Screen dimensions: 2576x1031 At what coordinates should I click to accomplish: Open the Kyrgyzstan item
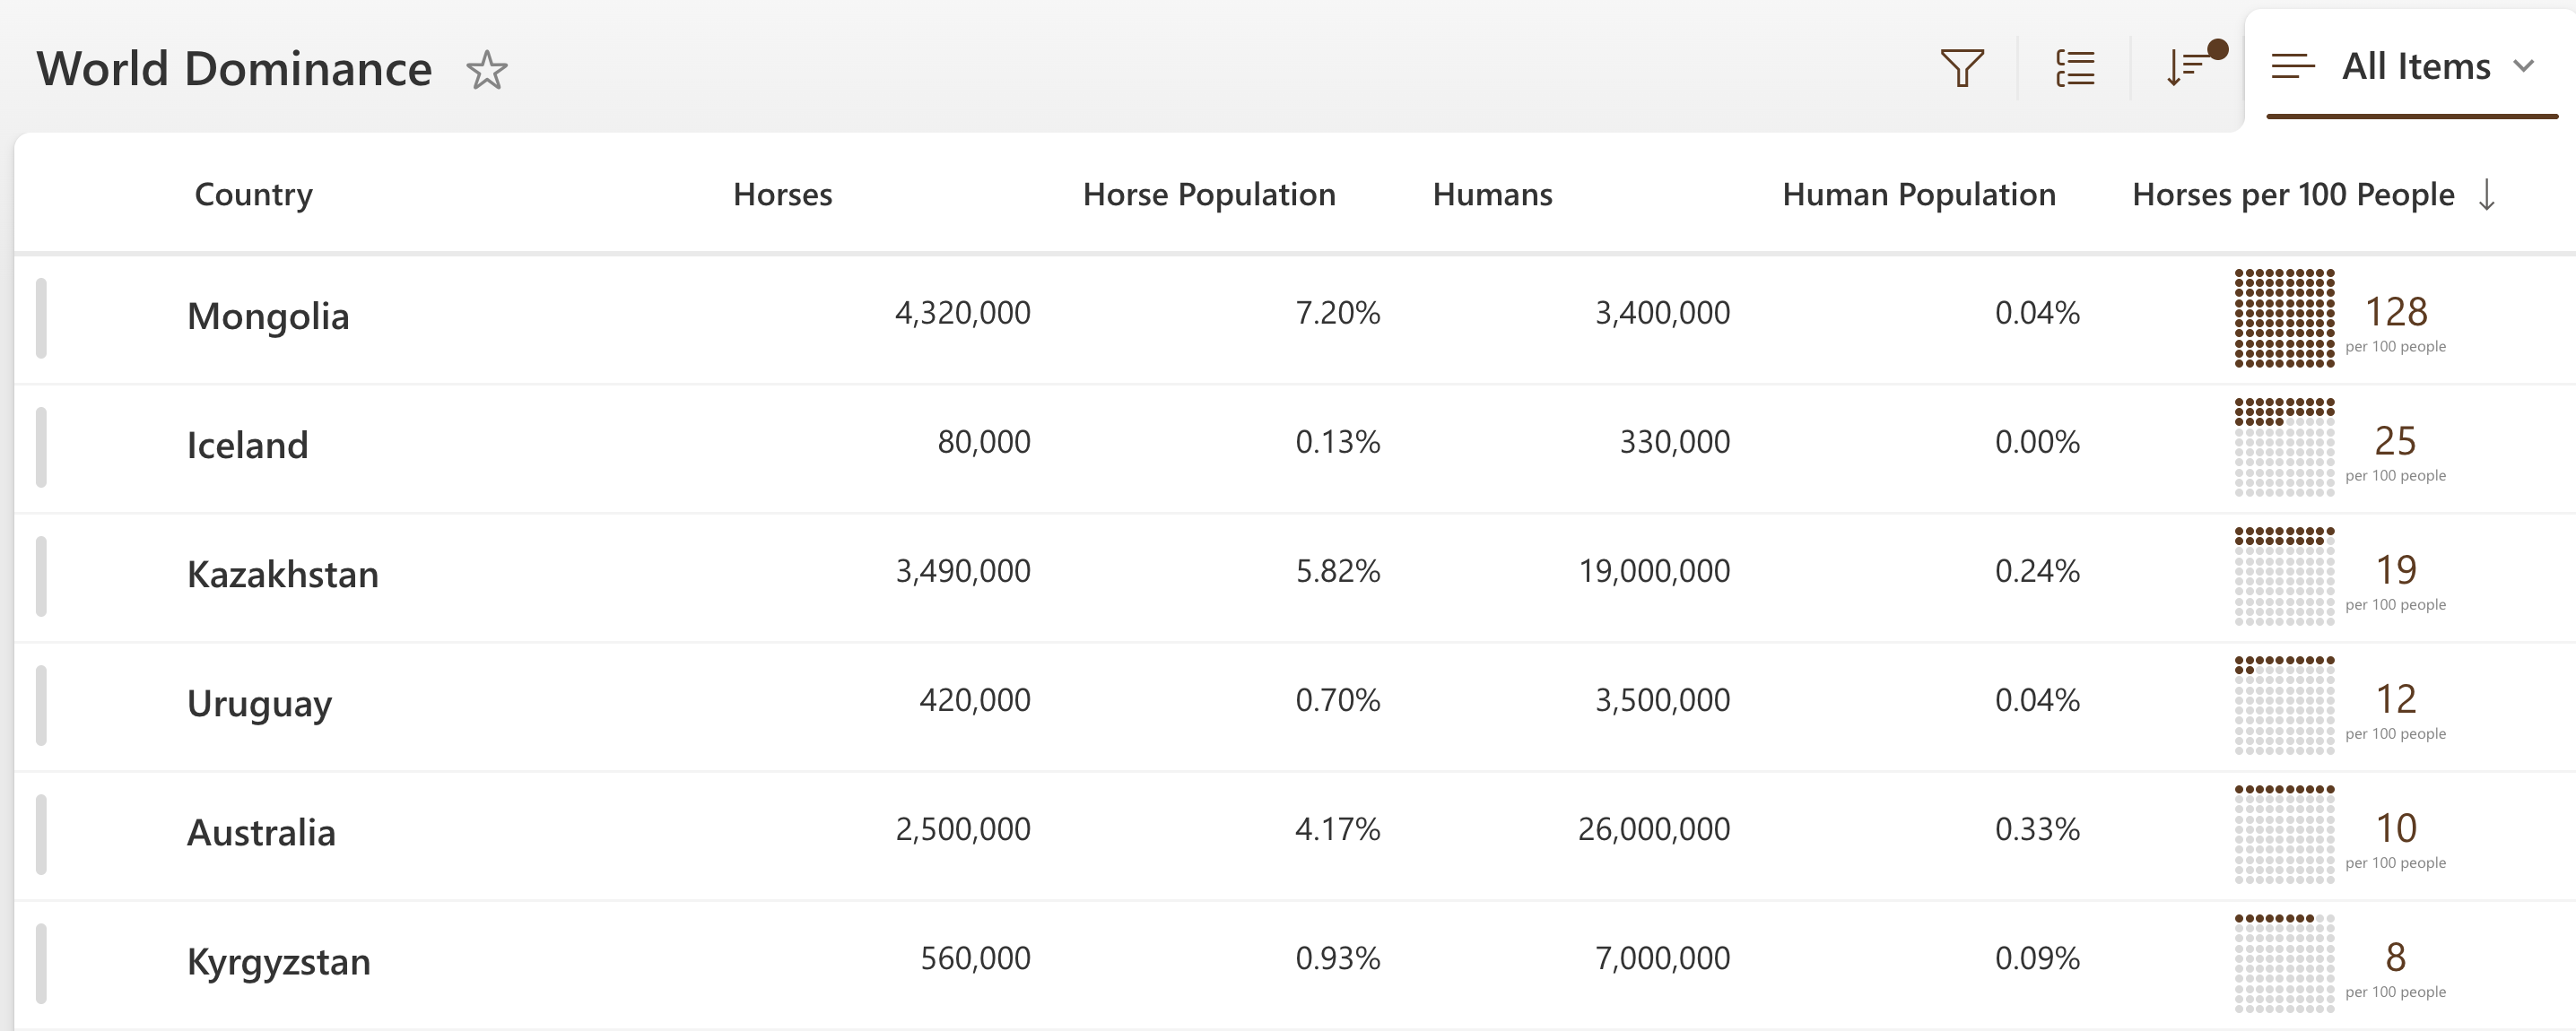(x=278, y=962)
